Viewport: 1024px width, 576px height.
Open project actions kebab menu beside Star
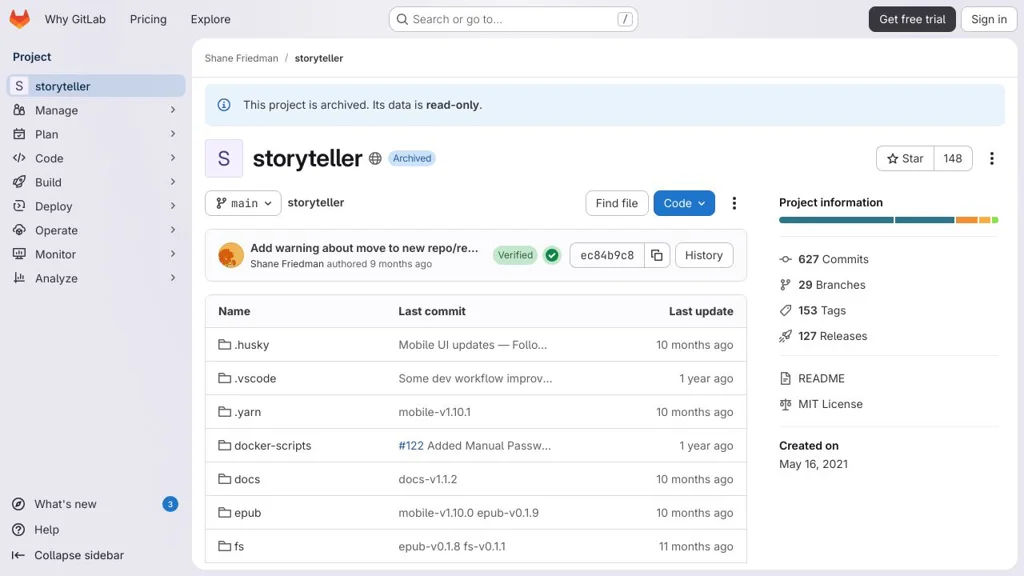tap(991, 158)
